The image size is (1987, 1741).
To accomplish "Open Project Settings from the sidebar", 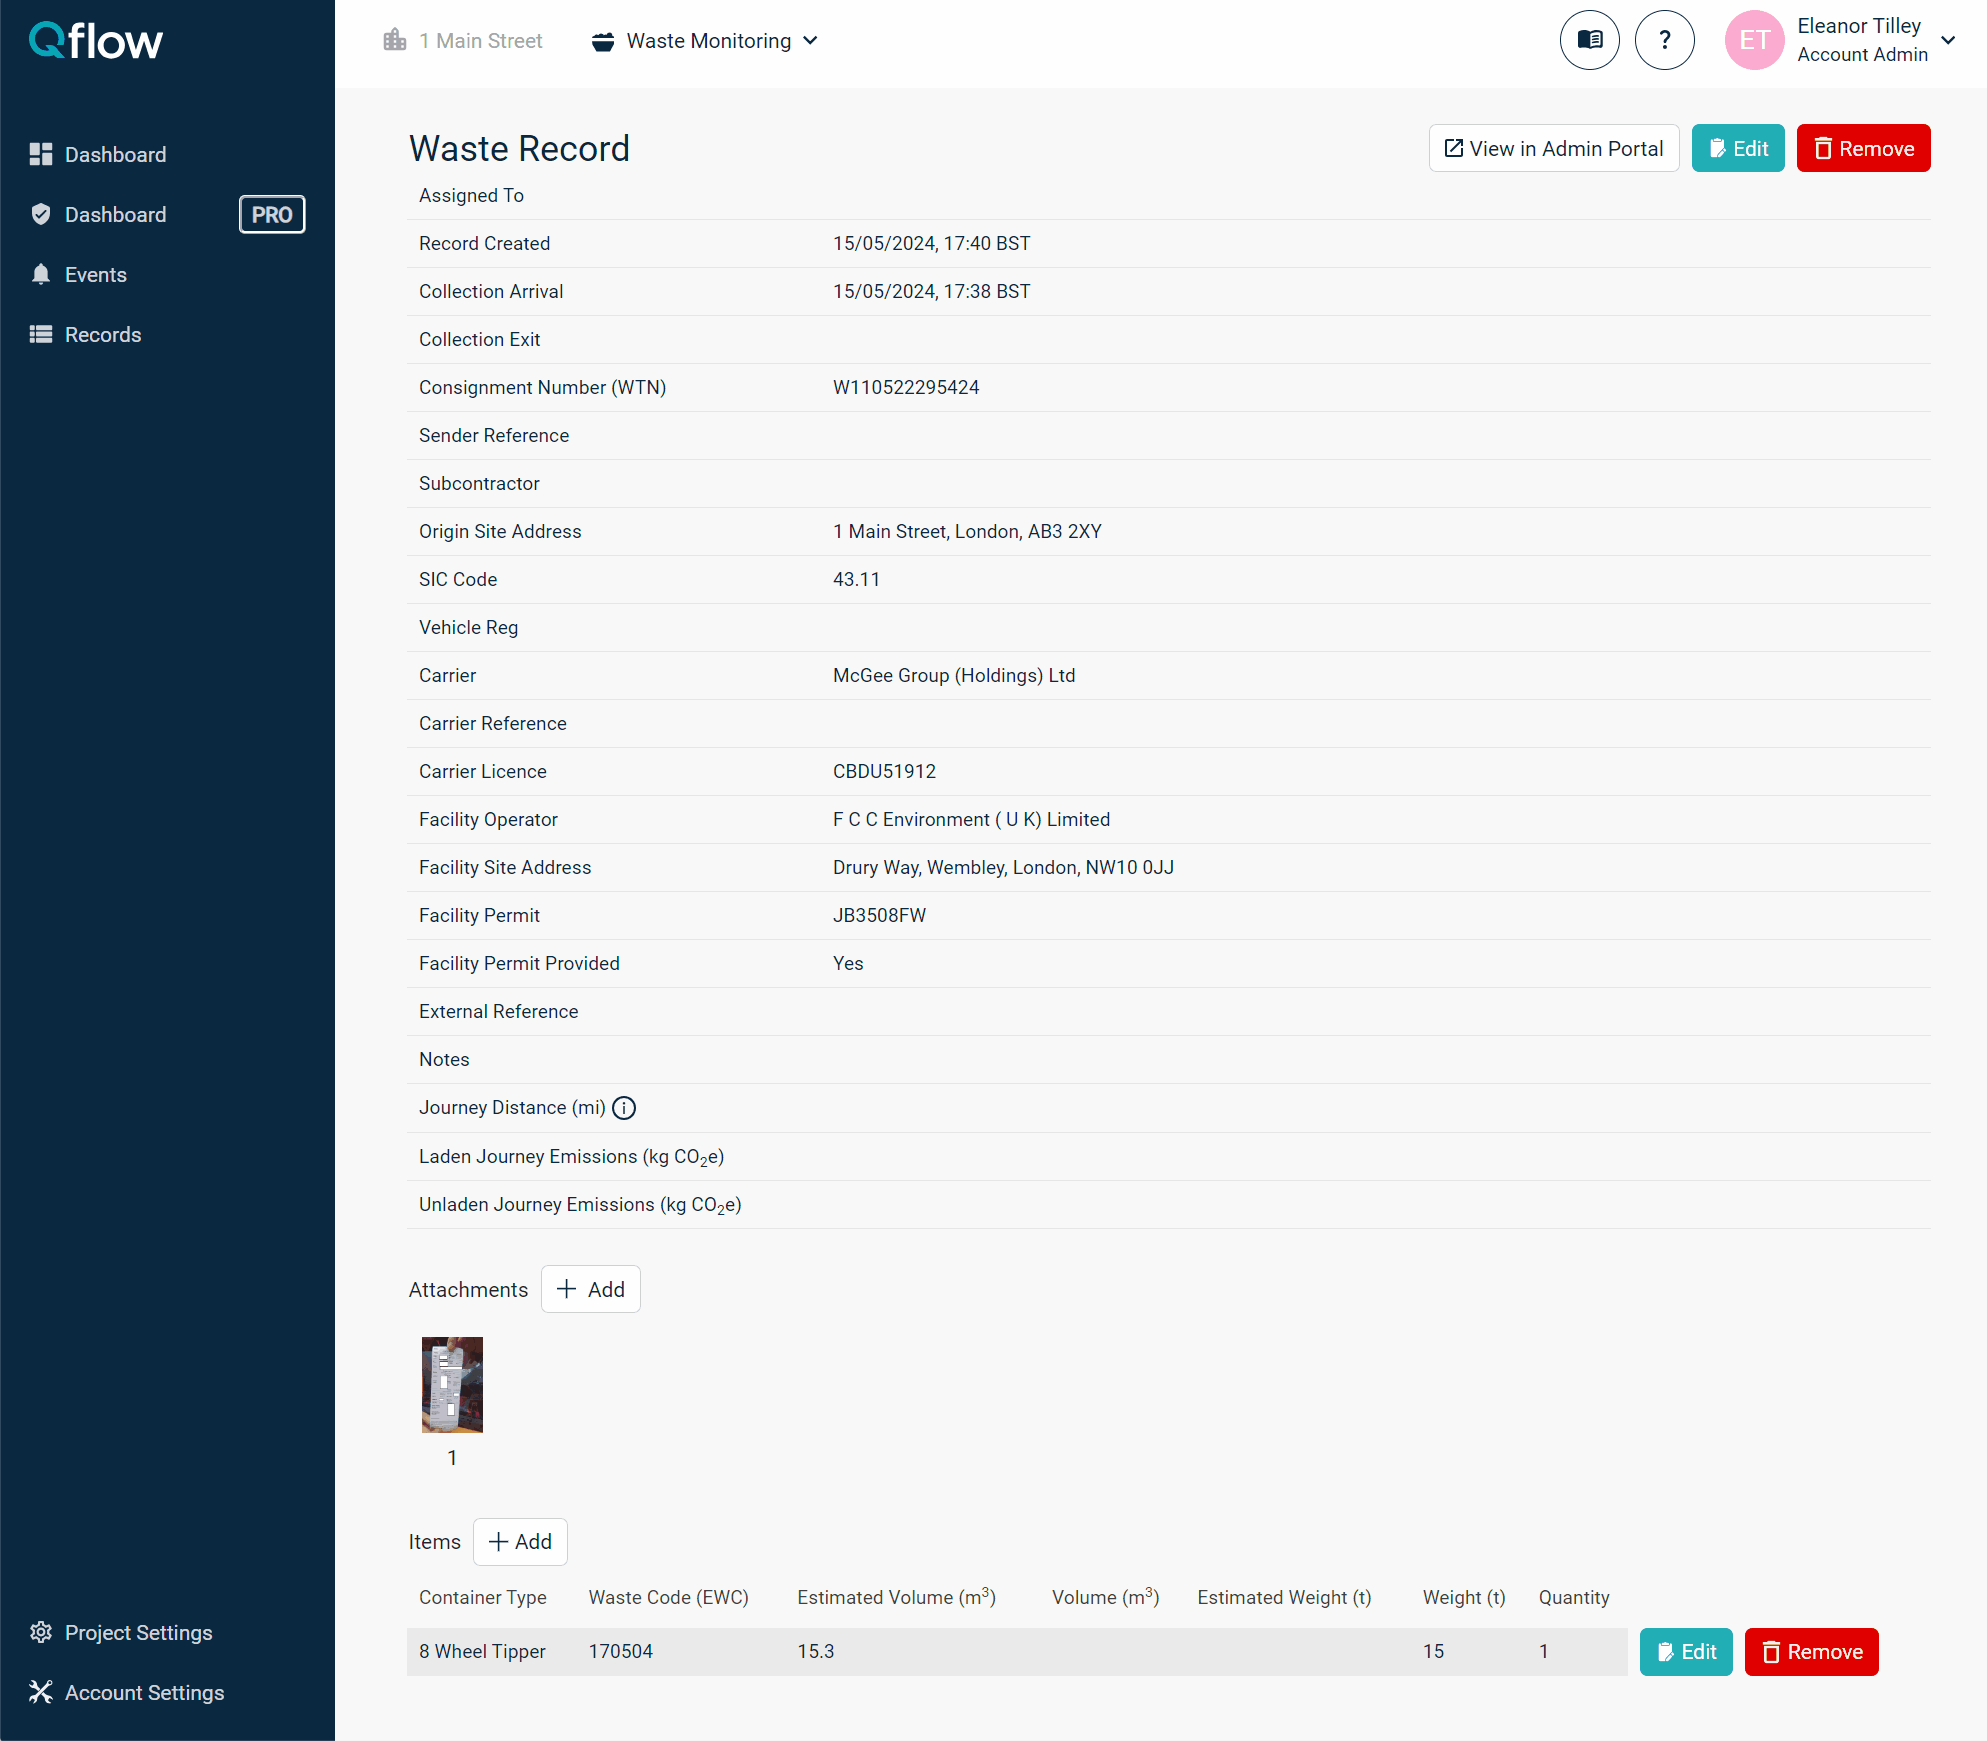I will 138,1632.
